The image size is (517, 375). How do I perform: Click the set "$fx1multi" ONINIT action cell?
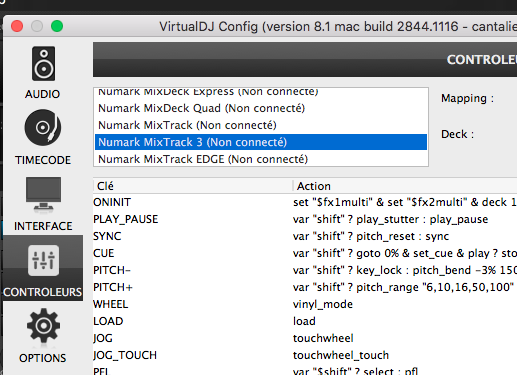pos(405,202)
